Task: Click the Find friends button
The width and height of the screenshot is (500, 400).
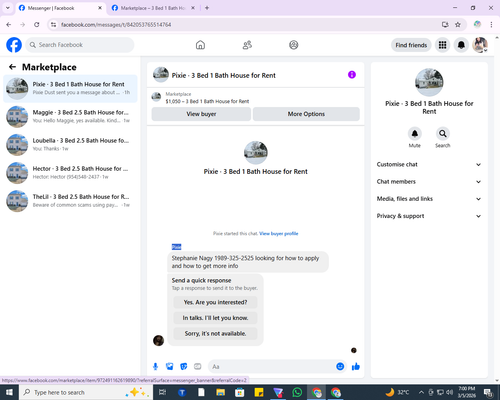Action: click(411, 45)
